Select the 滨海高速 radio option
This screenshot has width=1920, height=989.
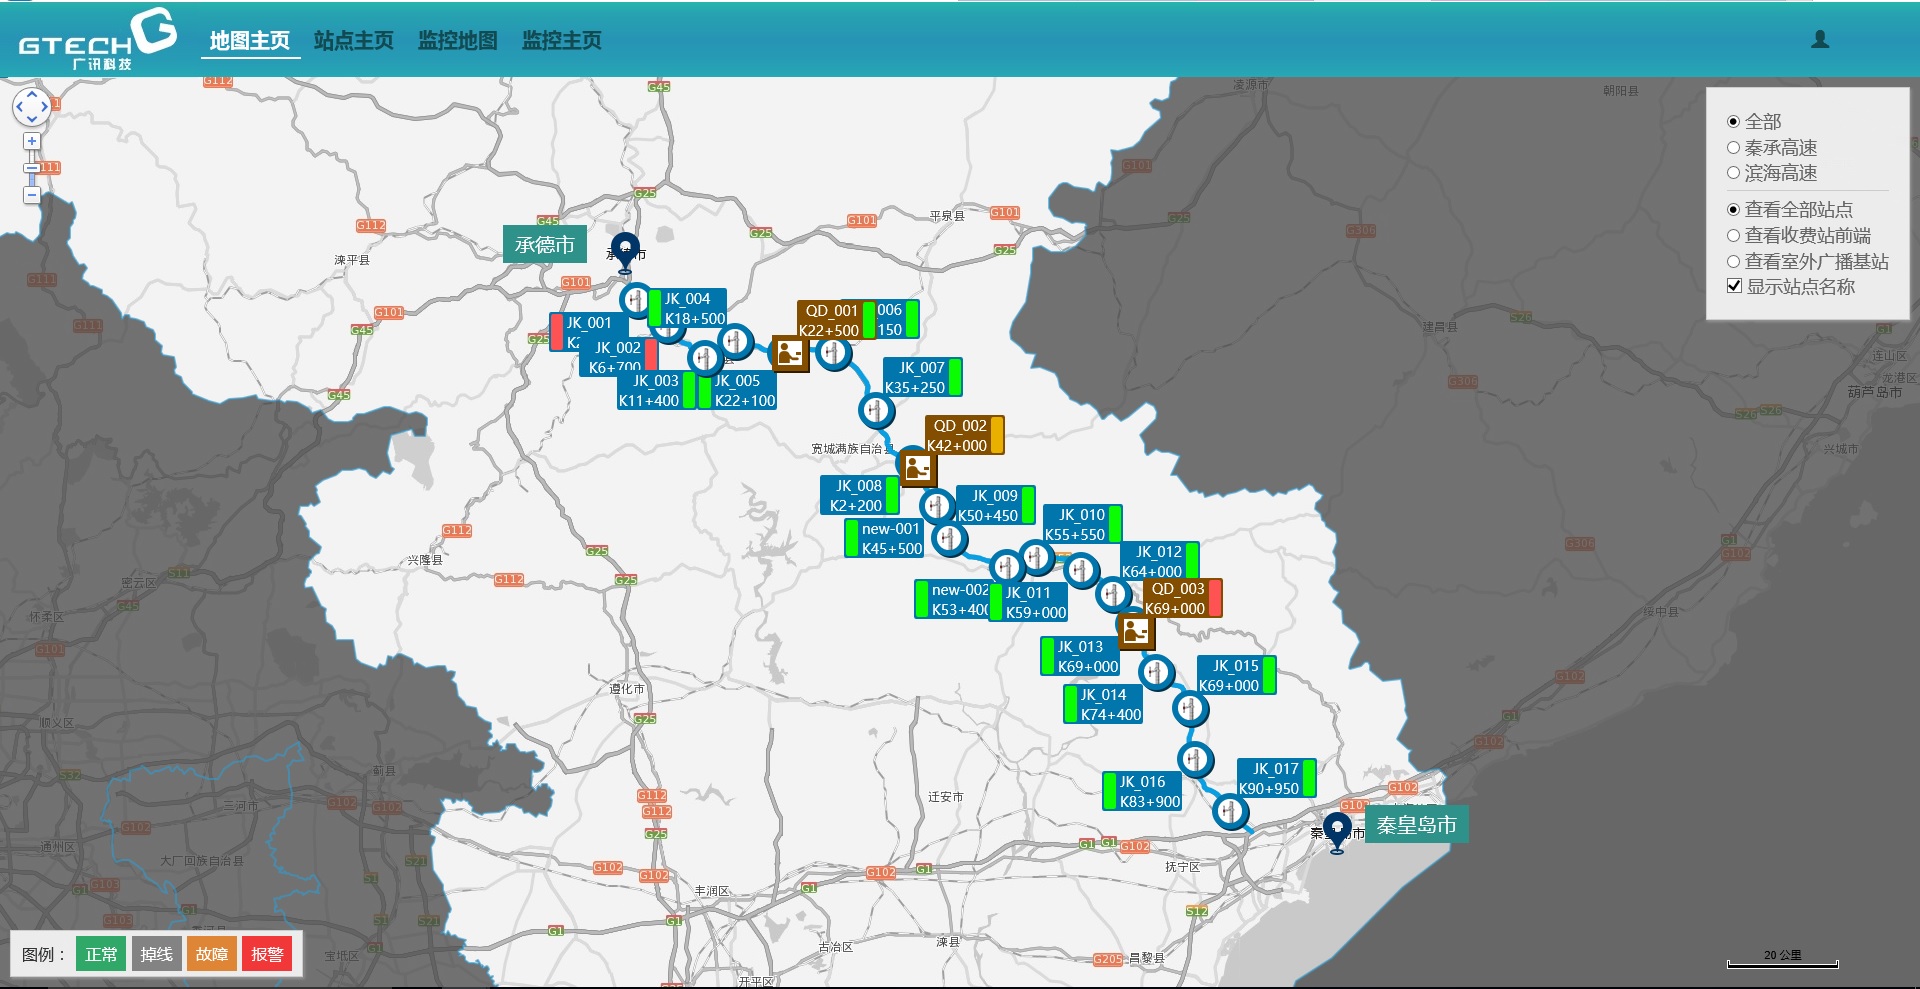pyautogui.click(x=1734, y=173)
